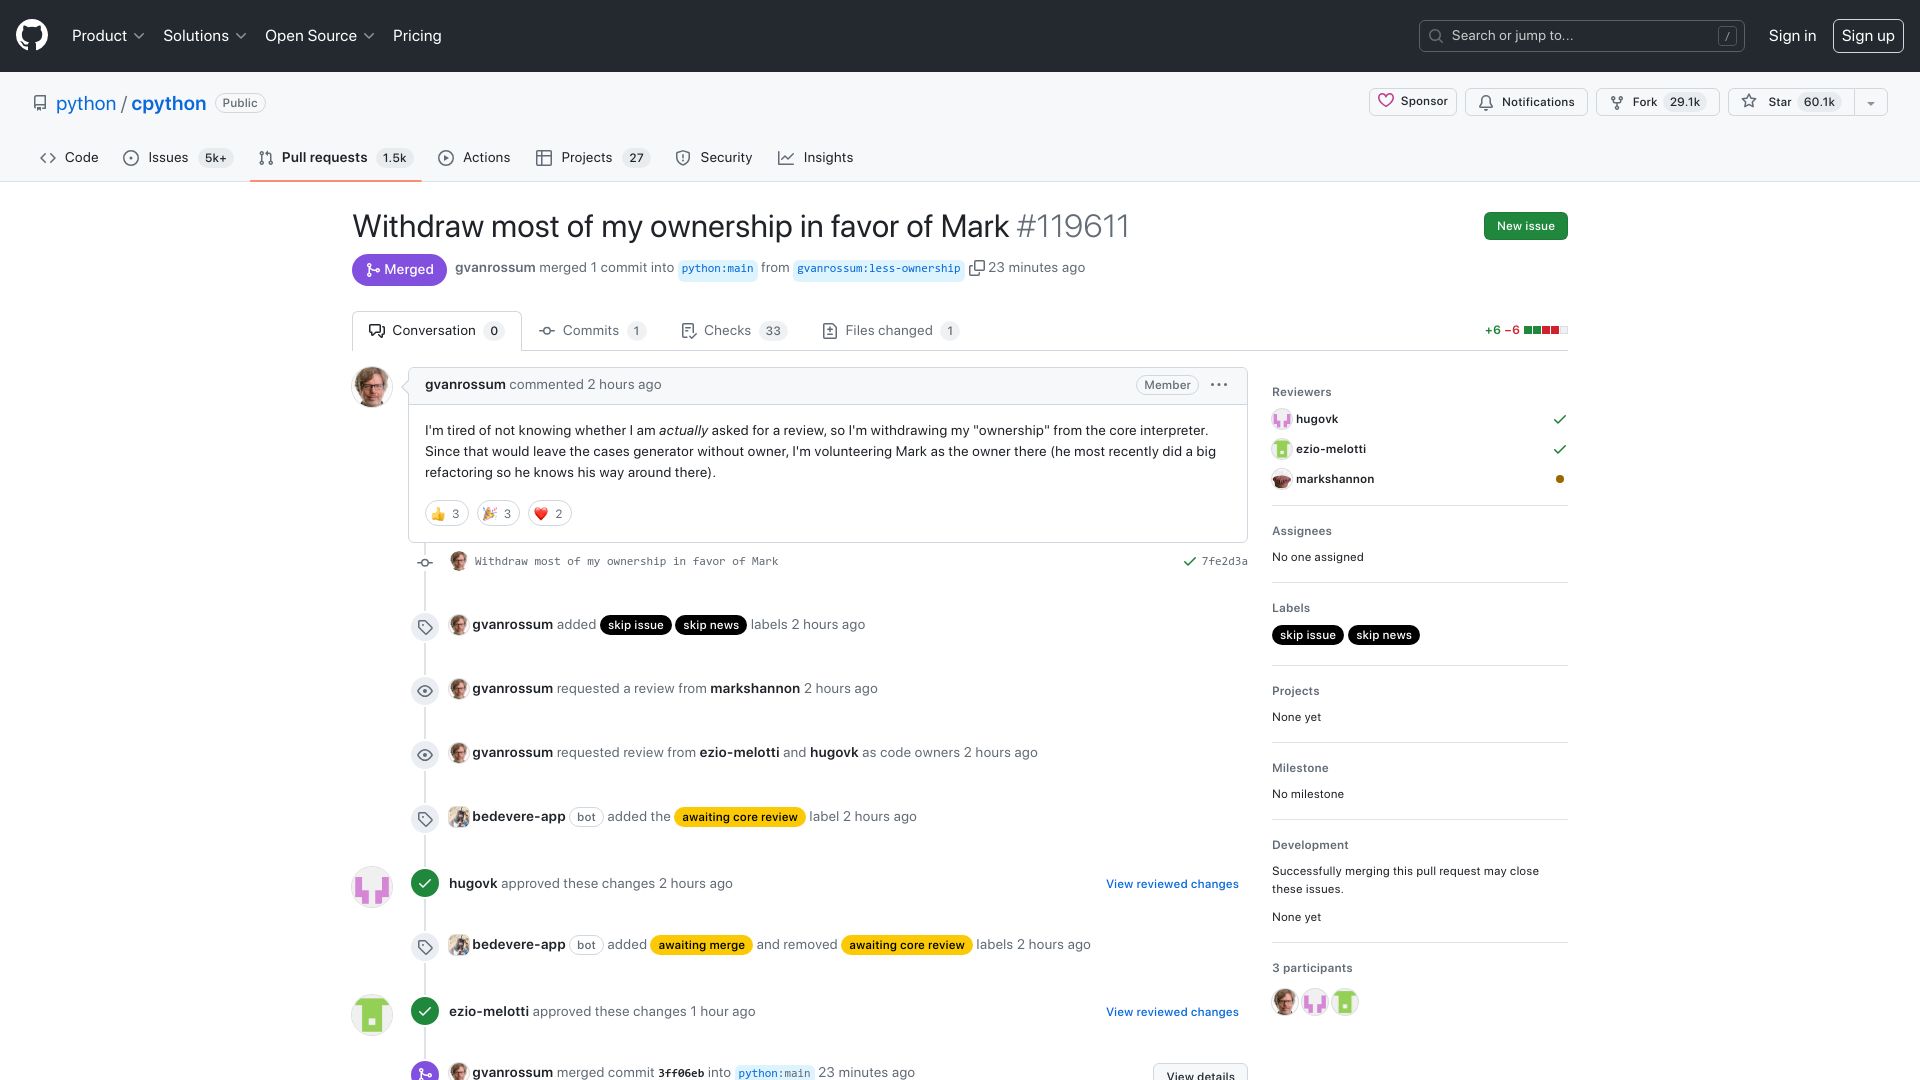Switch to the Checks tab
The height and width of the screenshot is (1080, 1920).
click(x=734, y=331)
